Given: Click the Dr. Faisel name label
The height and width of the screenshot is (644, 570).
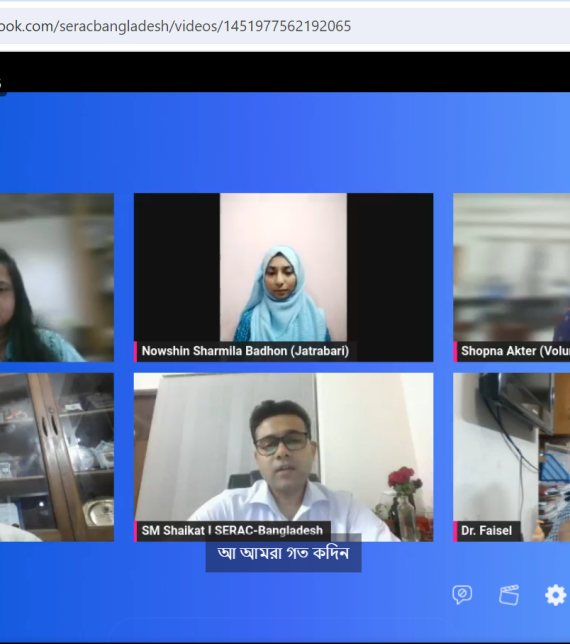Looking at the screenshot, I should (x=487, y=531).
